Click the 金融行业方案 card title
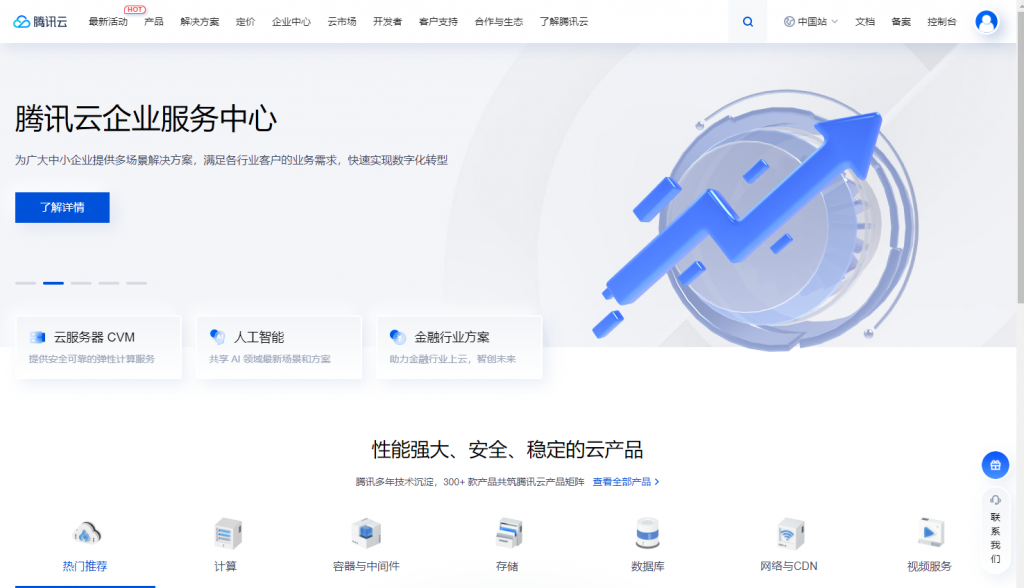1024x588 pixels. click(x=452, y=337)
